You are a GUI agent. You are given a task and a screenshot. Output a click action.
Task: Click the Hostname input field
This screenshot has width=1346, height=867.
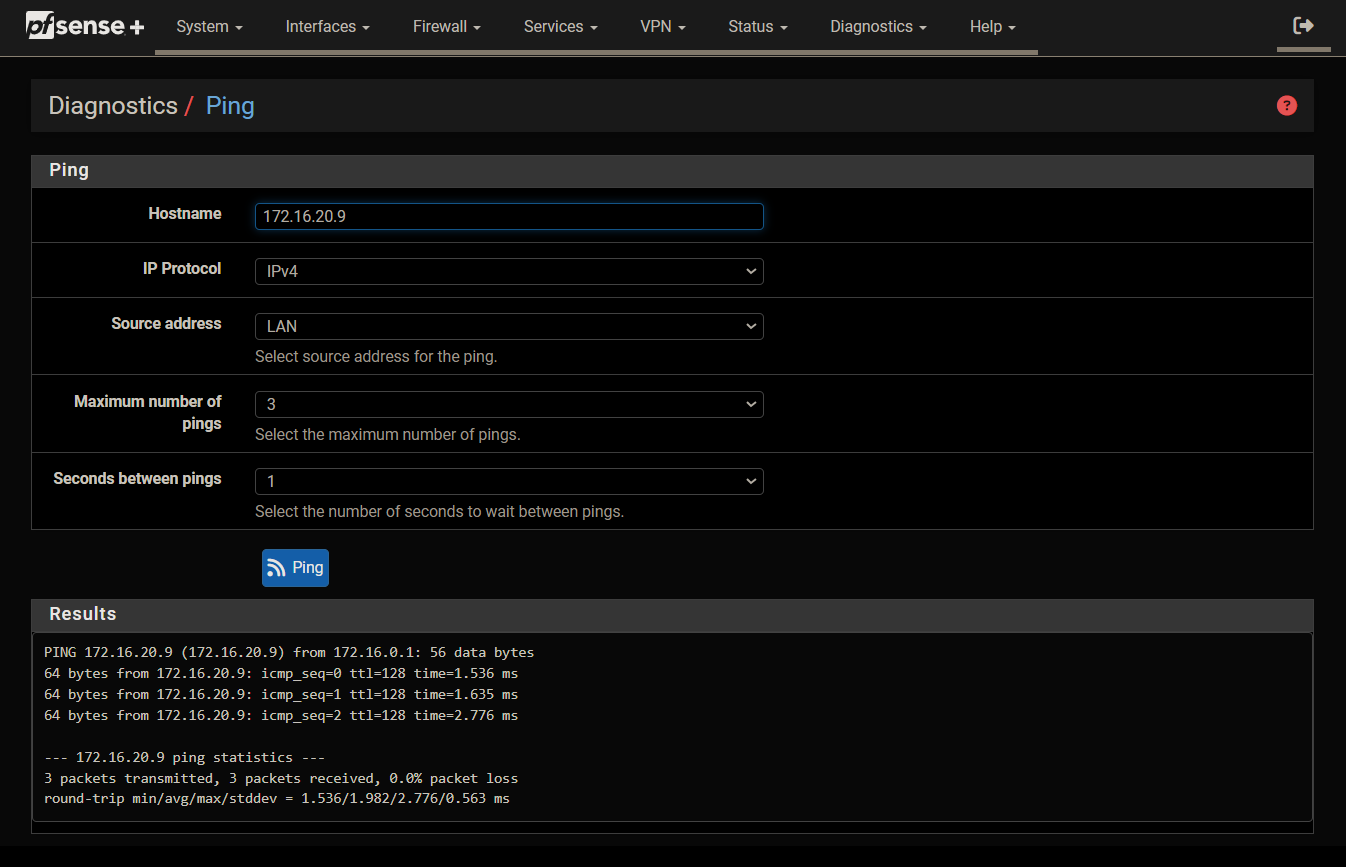pos(509,216)
